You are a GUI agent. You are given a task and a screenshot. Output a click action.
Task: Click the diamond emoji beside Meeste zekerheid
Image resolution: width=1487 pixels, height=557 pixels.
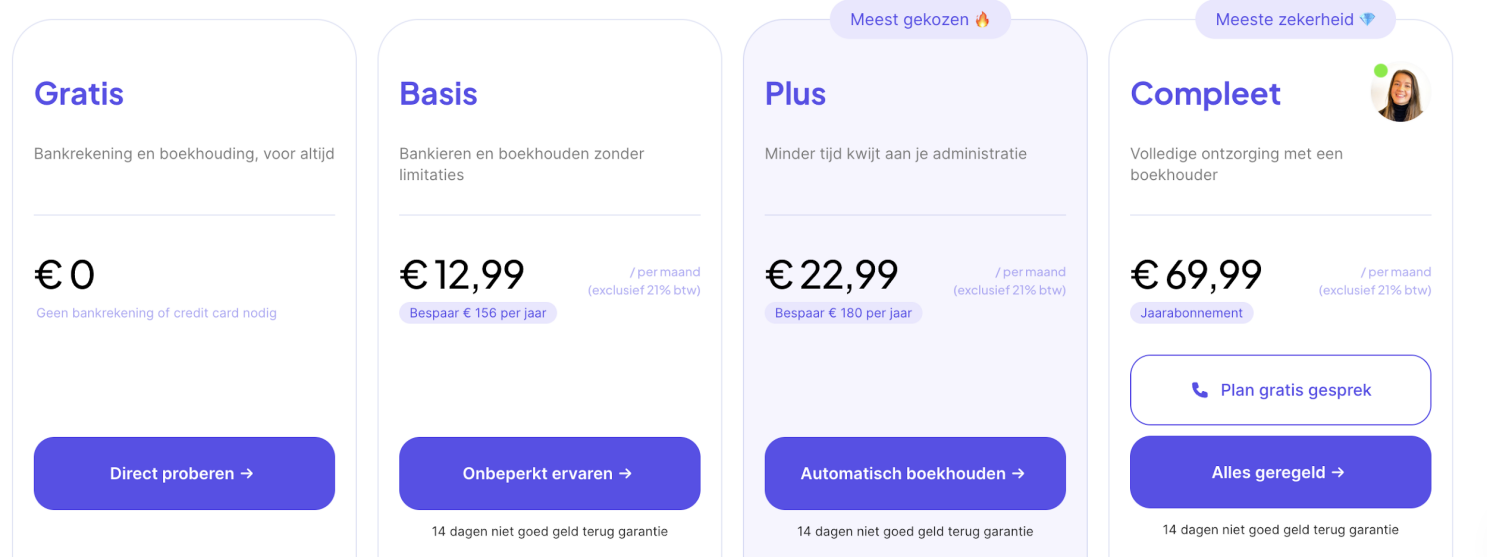tap(1368, 19)
